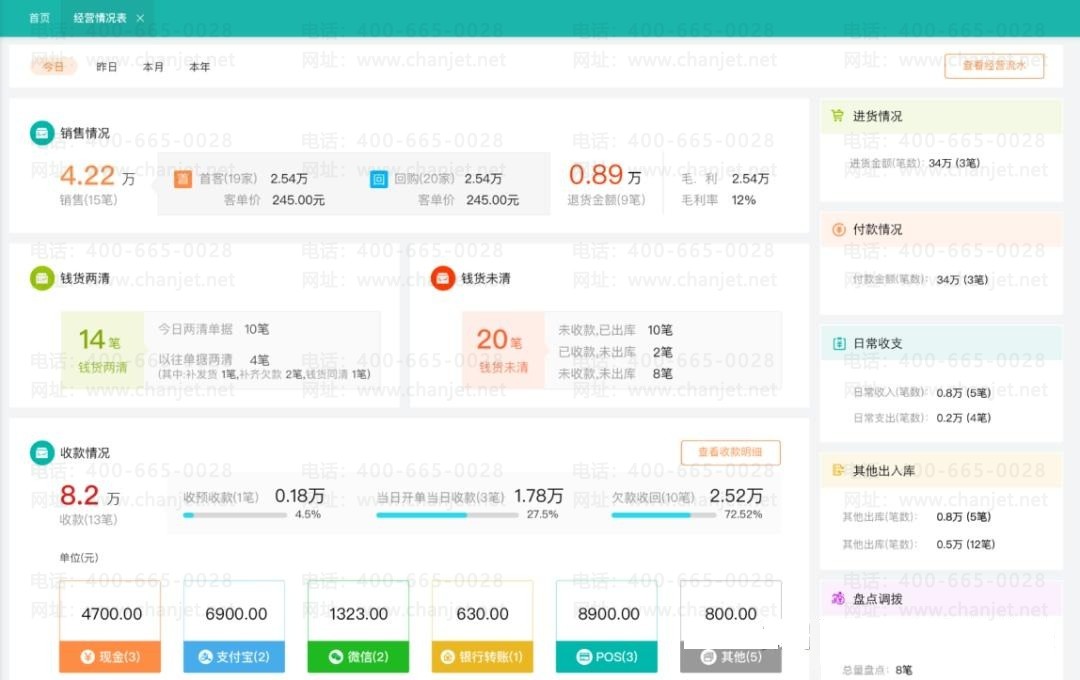Click the 1323.00 amount card
This screenshot has width=1080, height=680.
pos(358,611)
